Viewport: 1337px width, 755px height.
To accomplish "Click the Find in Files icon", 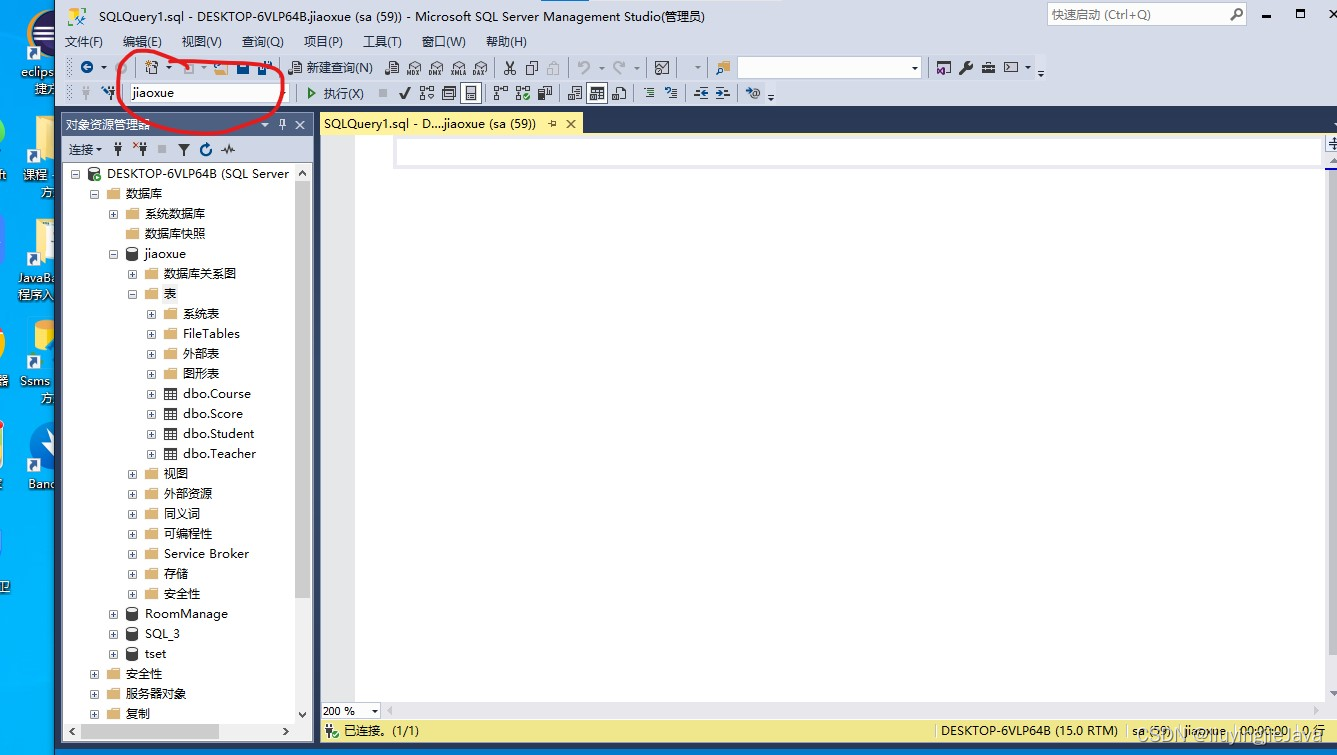I will point(723,68).
